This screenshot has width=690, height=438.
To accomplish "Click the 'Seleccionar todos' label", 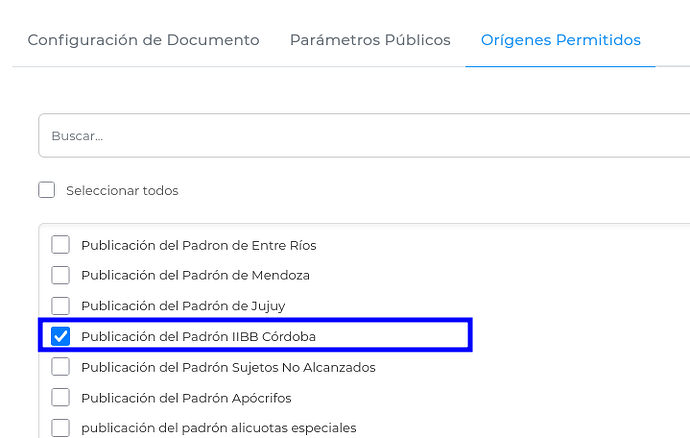I will 122,191.
